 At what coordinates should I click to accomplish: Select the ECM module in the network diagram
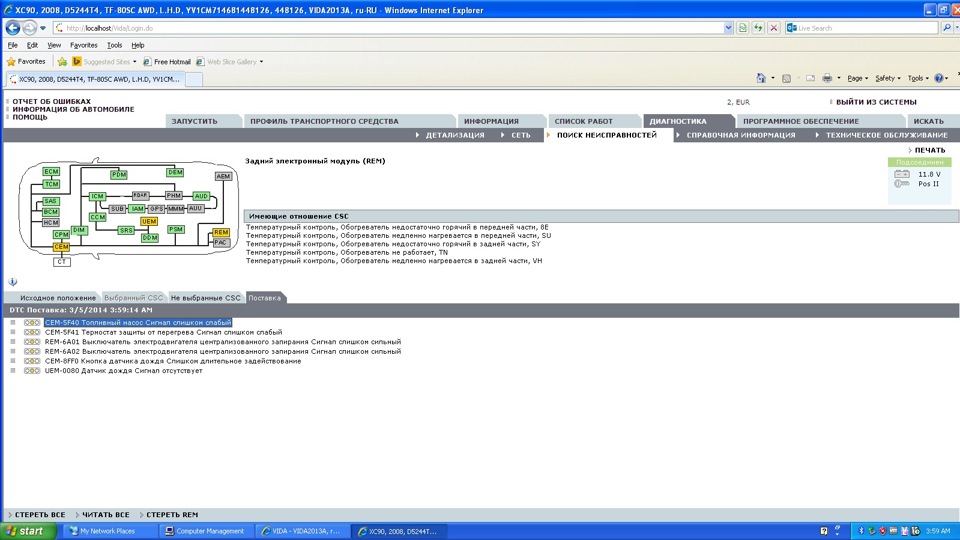(x=51, y=171)
